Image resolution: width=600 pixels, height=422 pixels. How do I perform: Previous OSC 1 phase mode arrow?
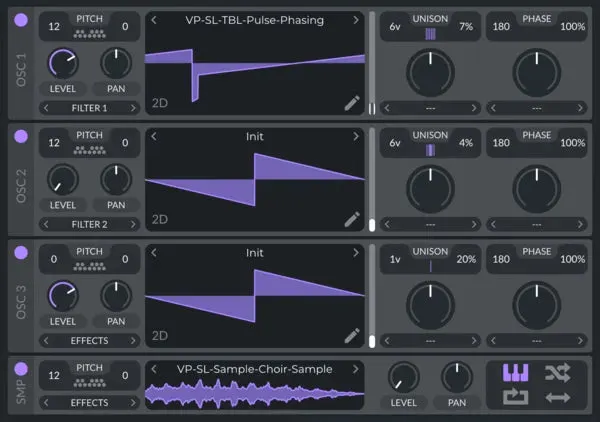point(493,108)
